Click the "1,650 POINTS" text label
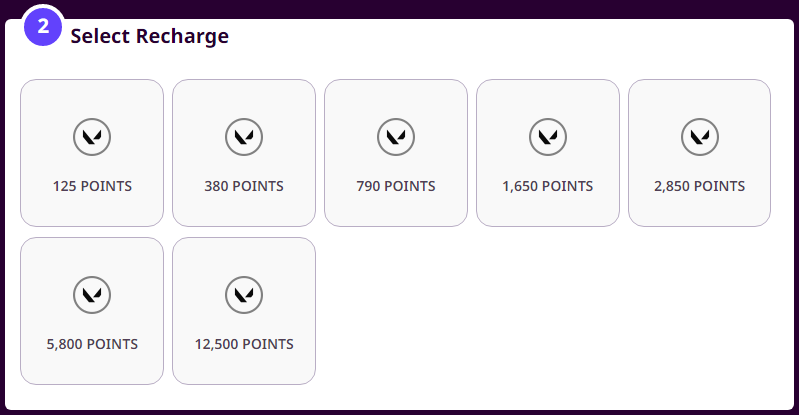This screenshot has width=799, height=415. pyautogui.click(x=548, y=186)
